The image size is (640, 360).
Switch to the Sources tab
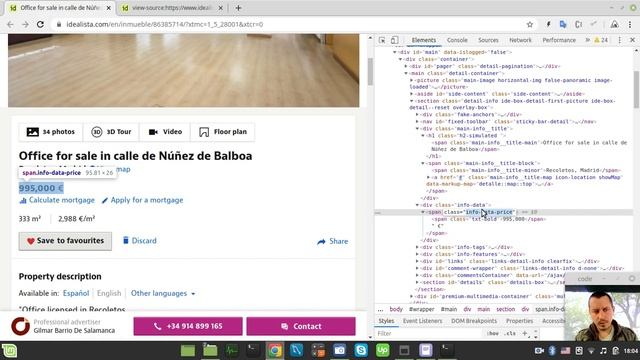488,40
